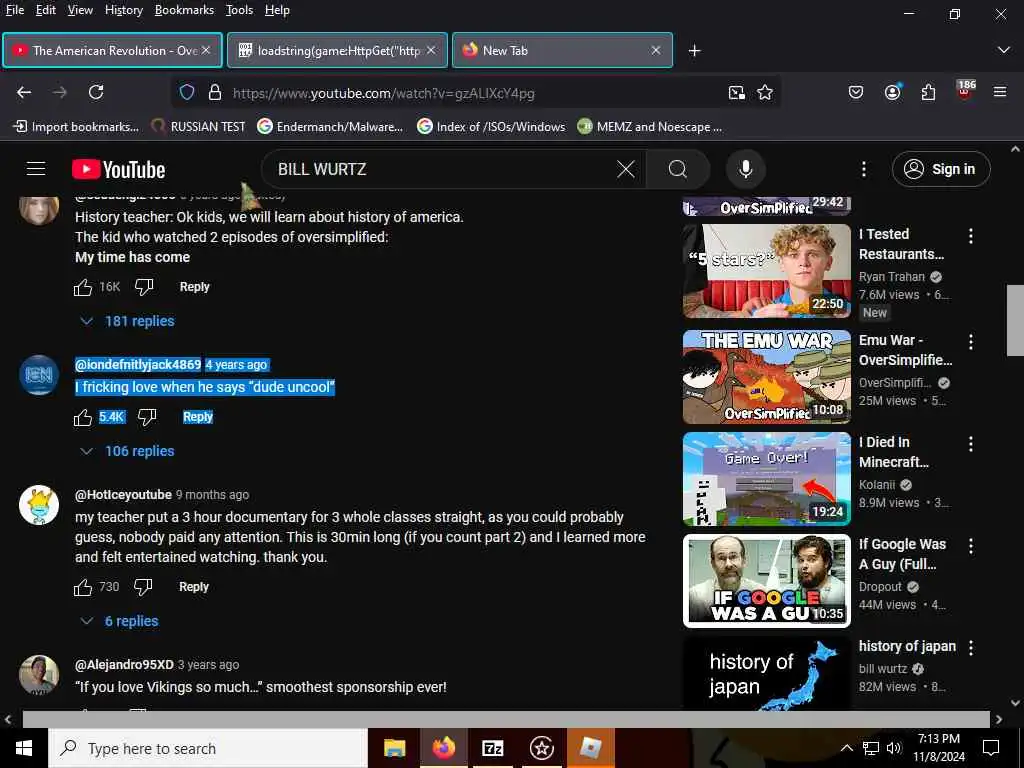The width and height of the screenshot is (1024, 768).
Task: View site security padlock info
Action: (215, 93)
